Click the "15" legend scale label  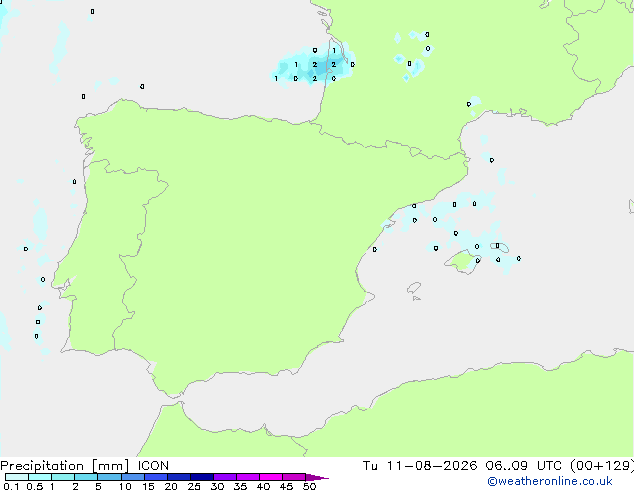148,486
